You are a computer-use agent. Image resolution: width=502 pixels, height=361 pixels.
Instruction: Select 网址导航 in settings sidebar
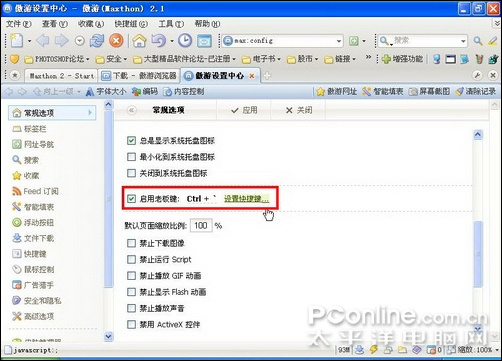[x=33, y=144]
